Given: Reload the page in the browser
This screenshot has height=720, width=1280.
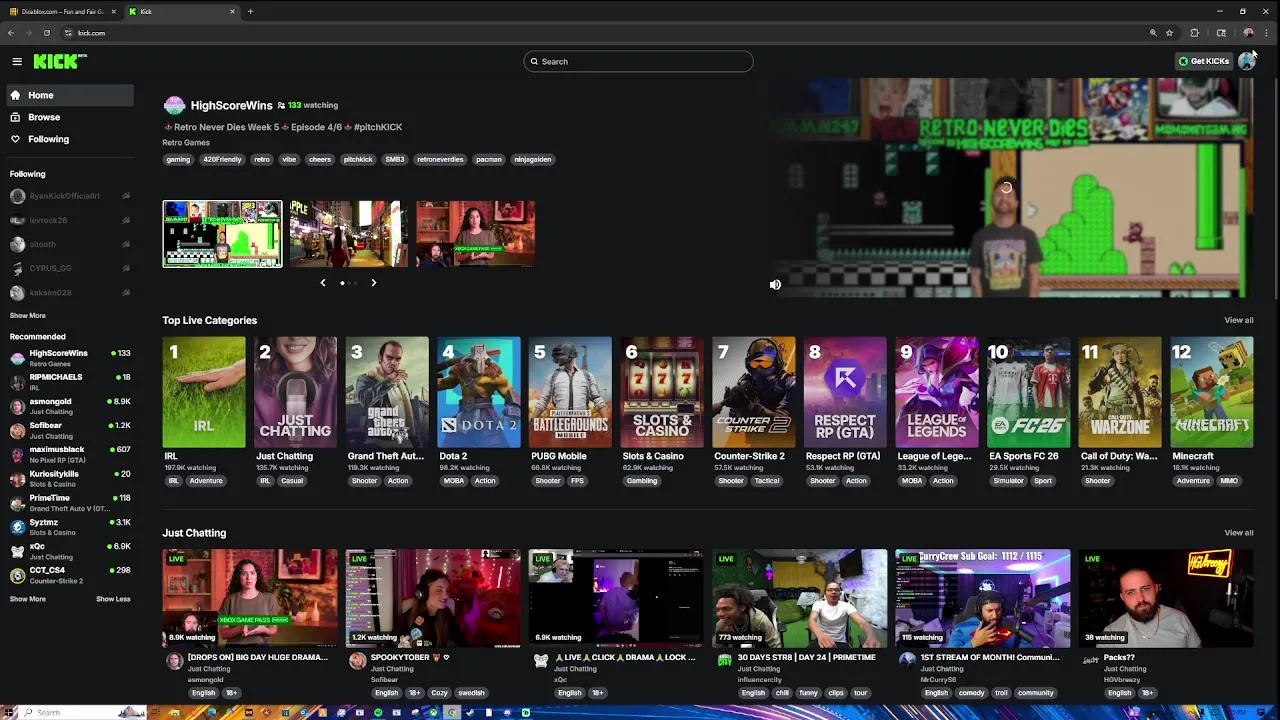Looking at the screenshot, I should pyautogui.click(x=46, y=33).
